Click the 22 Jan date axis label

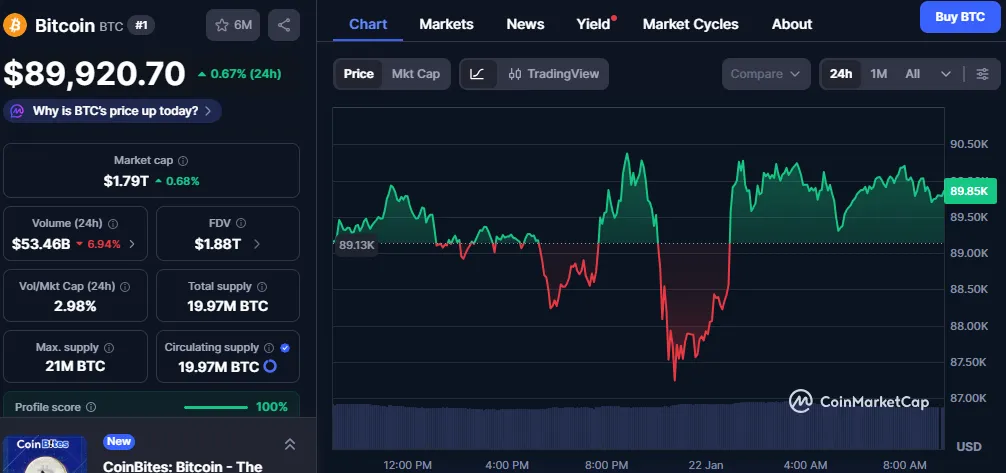click(706, 465)
